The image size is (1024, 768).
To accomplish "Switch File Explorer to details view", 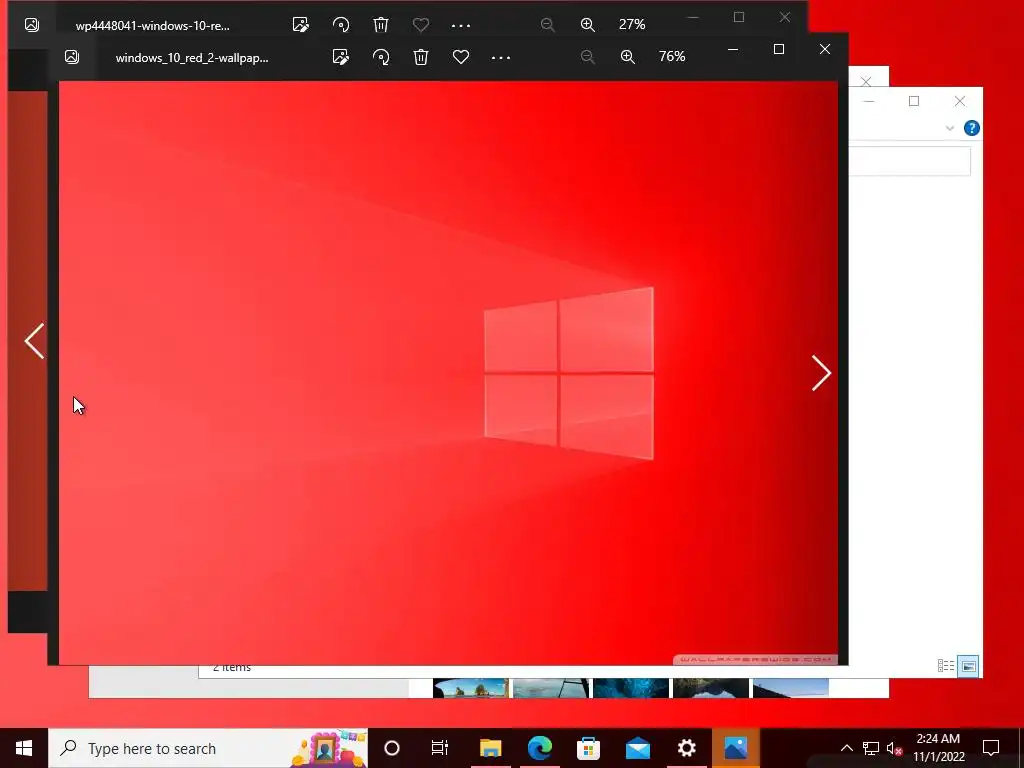I will click(x=946, y=665).
